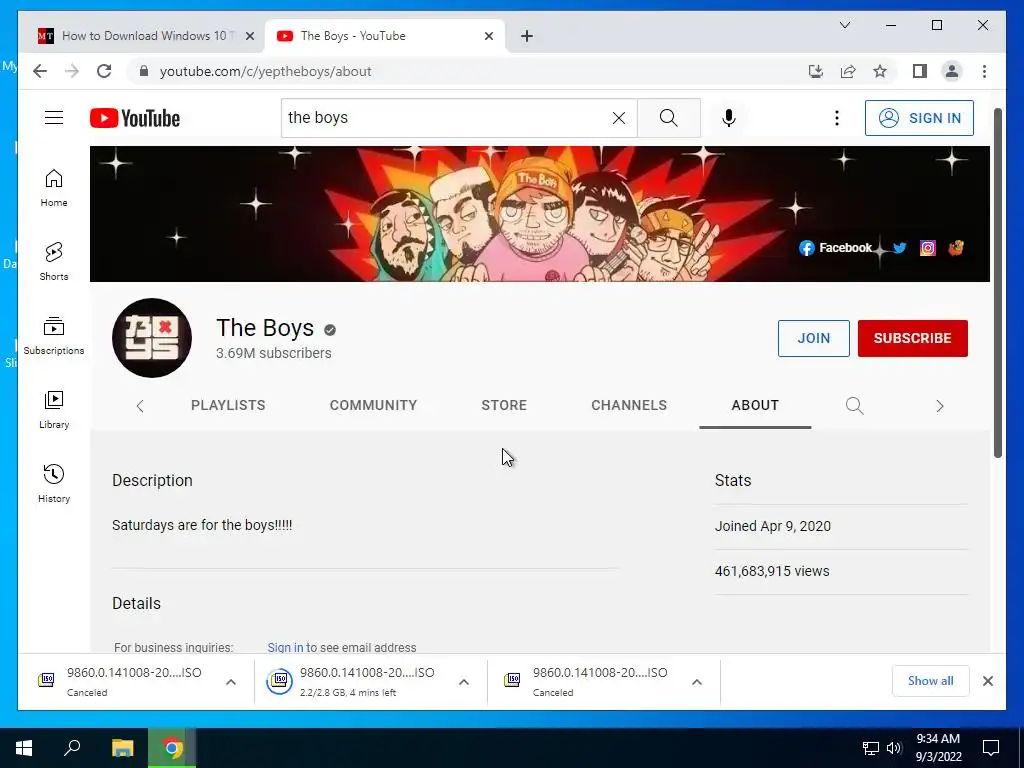Search within channel using the magnifier icon

click(x=854, y=406)
